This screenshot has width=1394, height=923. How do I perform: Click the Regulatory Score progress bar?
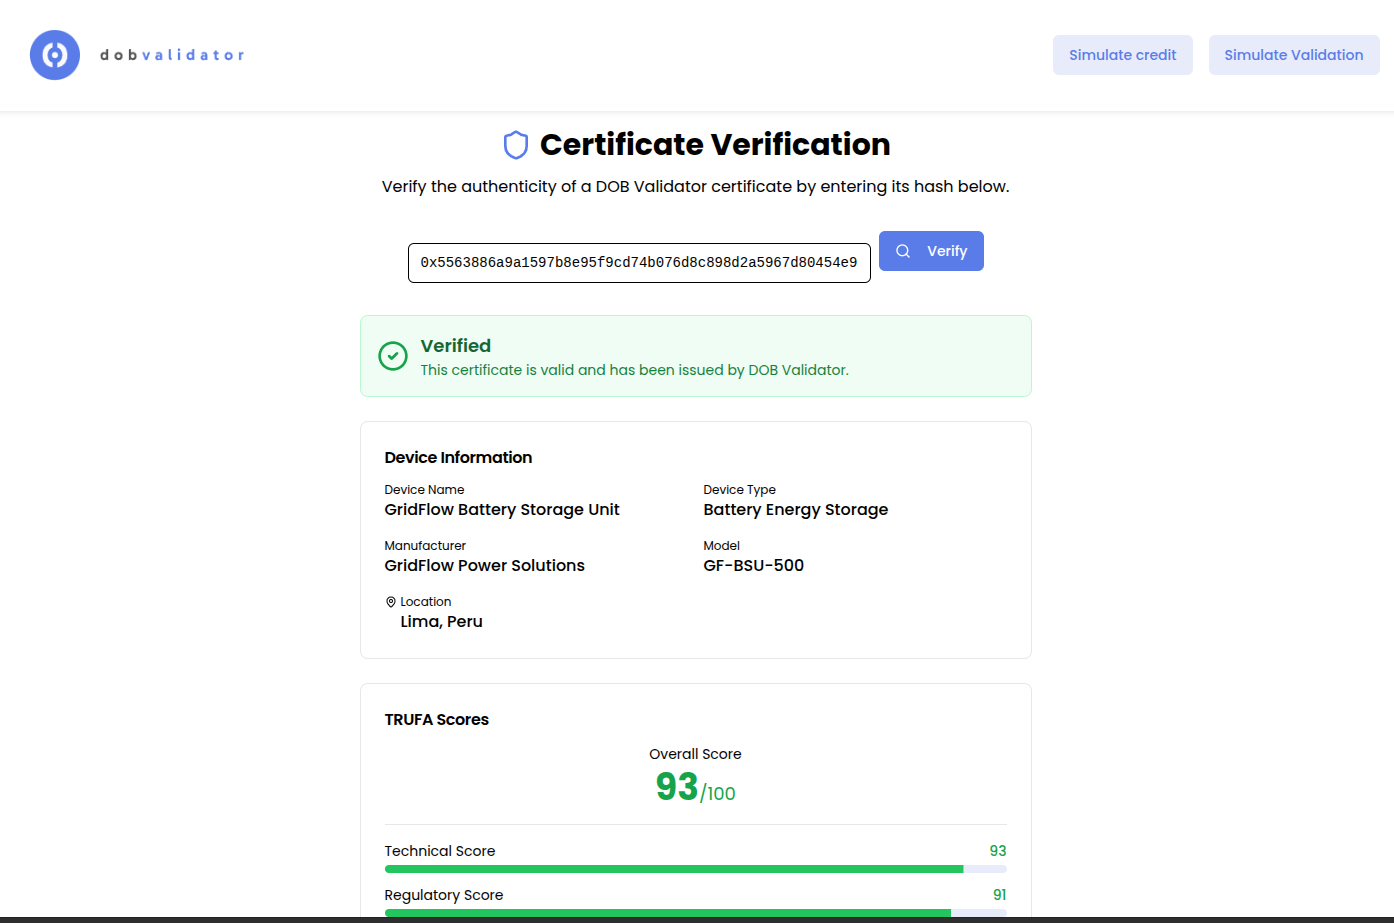tap(695, 913)
